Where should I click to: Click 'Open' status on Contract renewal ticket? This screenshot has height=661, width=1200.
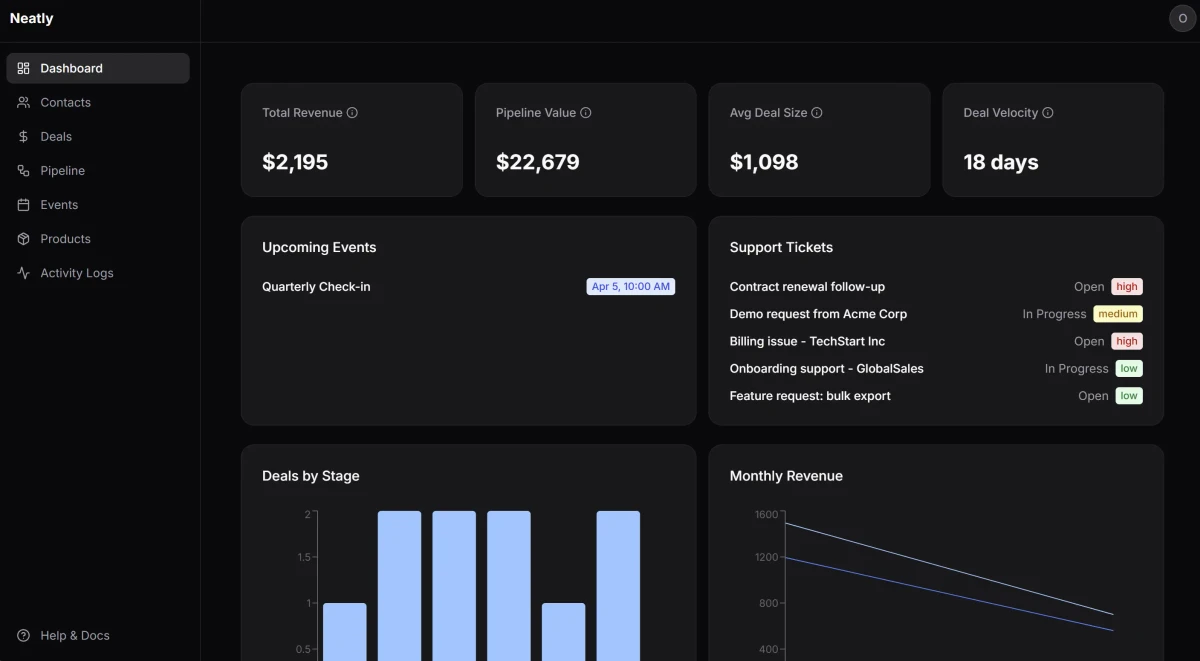[x=1089, y=287]
